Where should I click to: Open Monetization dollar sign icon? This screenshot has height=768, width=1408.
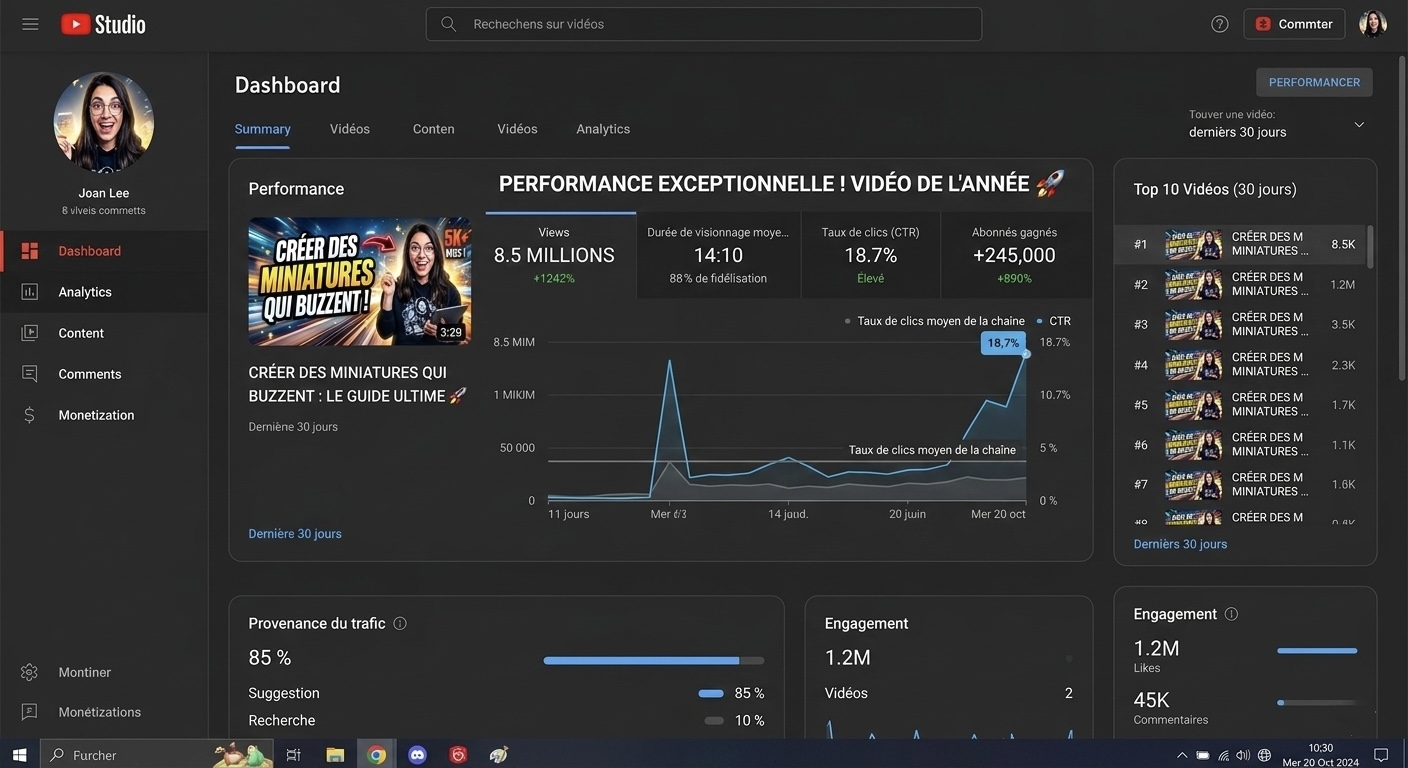tap(30, 415)
